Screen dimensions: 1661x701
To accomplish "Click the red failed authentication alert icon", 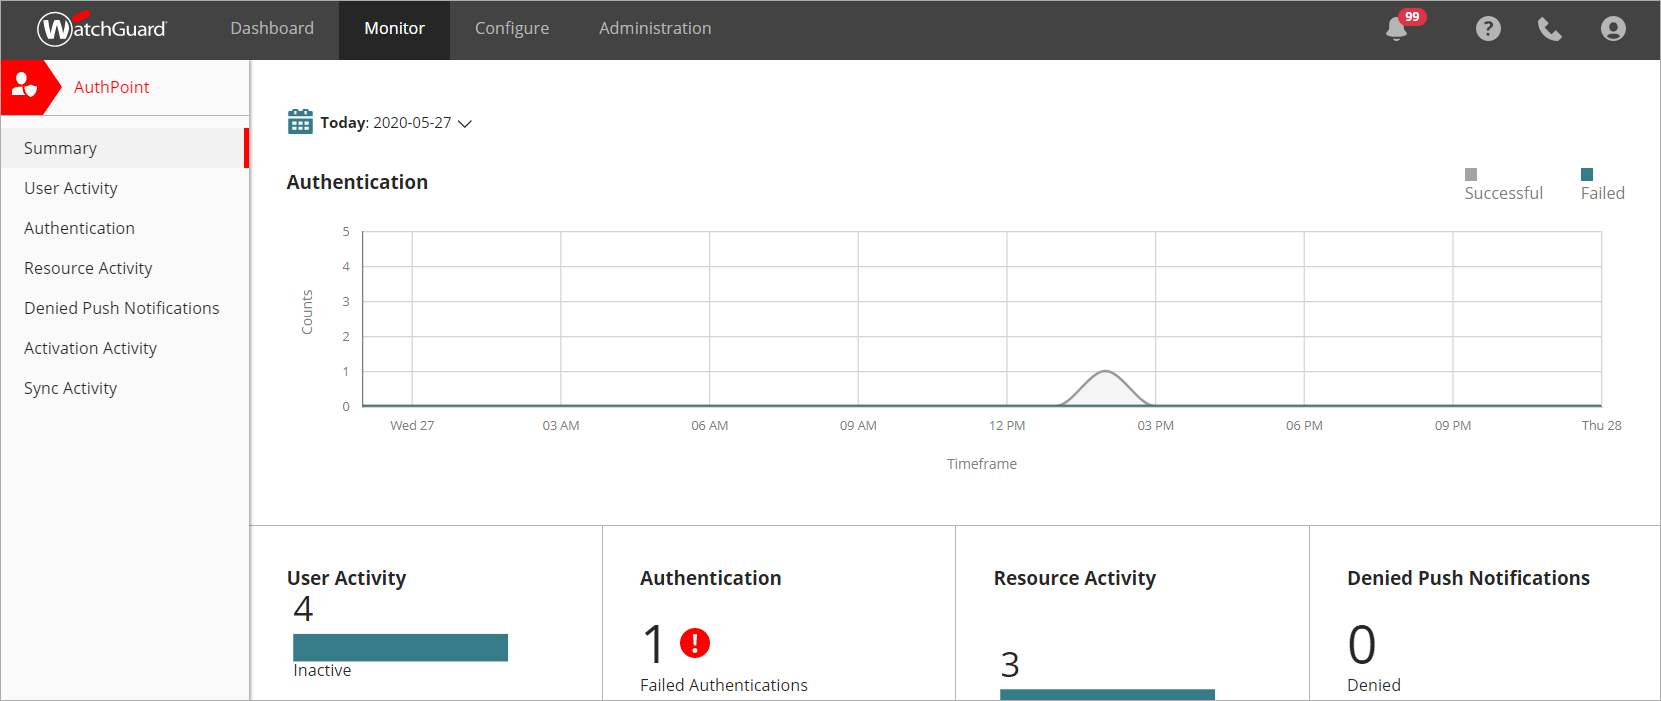I will pyautogui.click(x=694, y=643).
